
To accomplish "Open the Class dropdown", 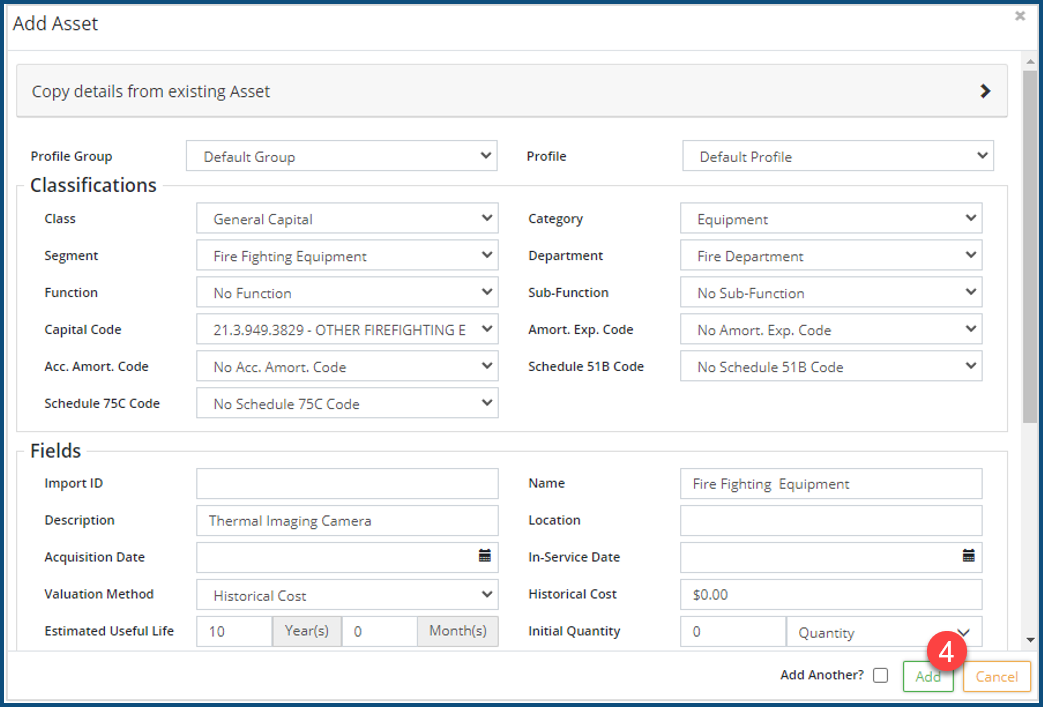I will coord(347,219).
